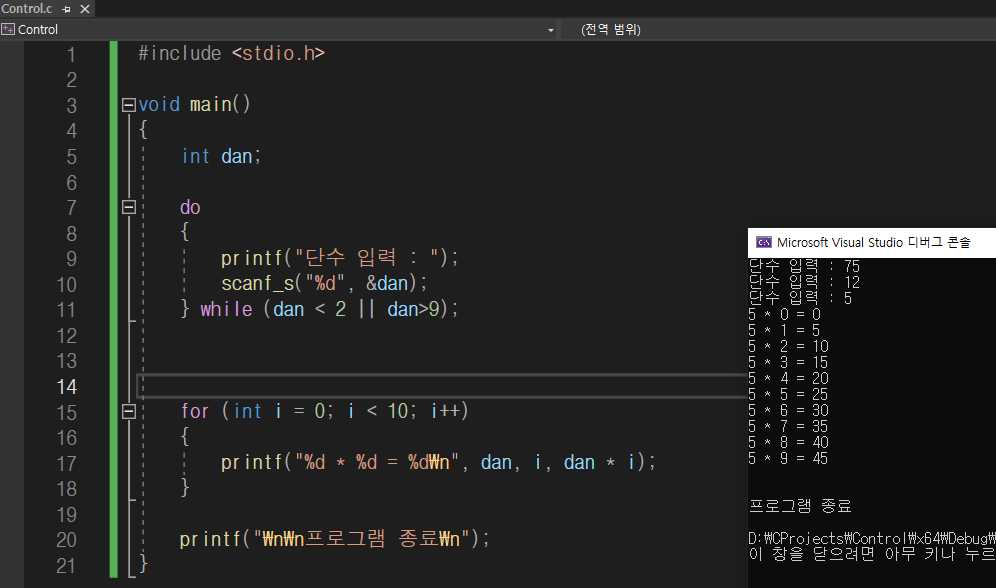This screenshot has width=996, height=588.
Task: Click console output '5 * 9 = 45'
Action: 788,458
